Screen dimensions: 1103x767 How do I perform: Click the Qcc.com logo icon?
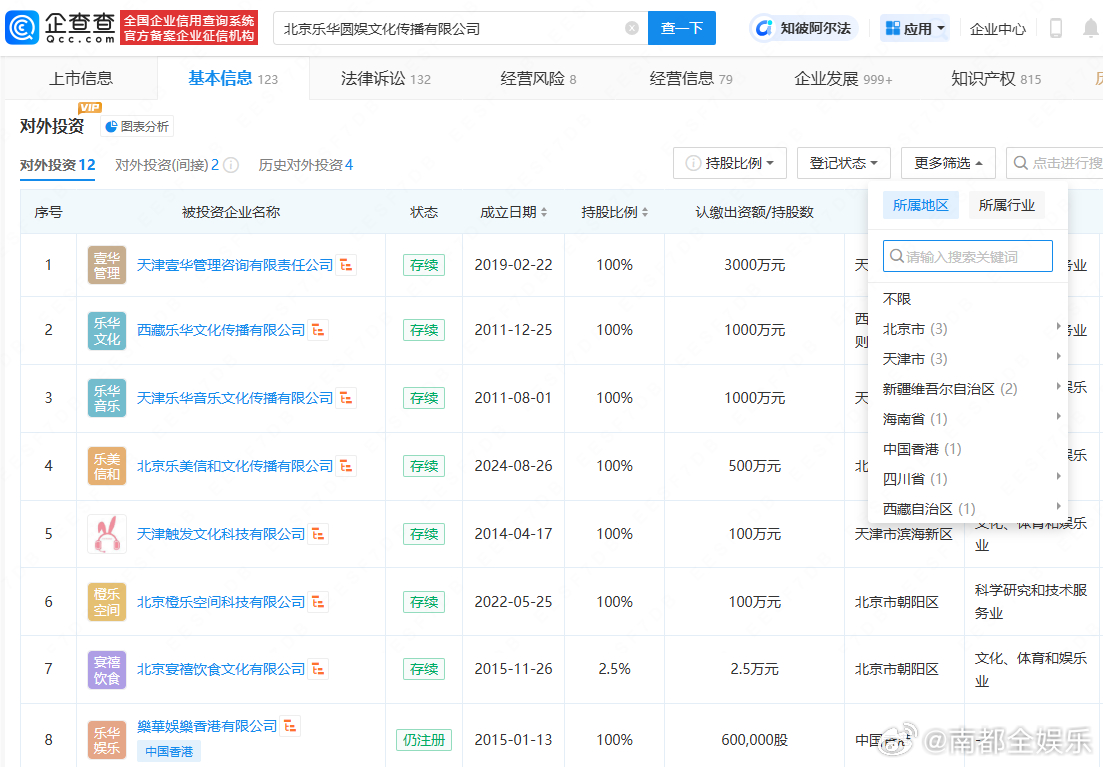pyautogui.click(x=22, y=28)
